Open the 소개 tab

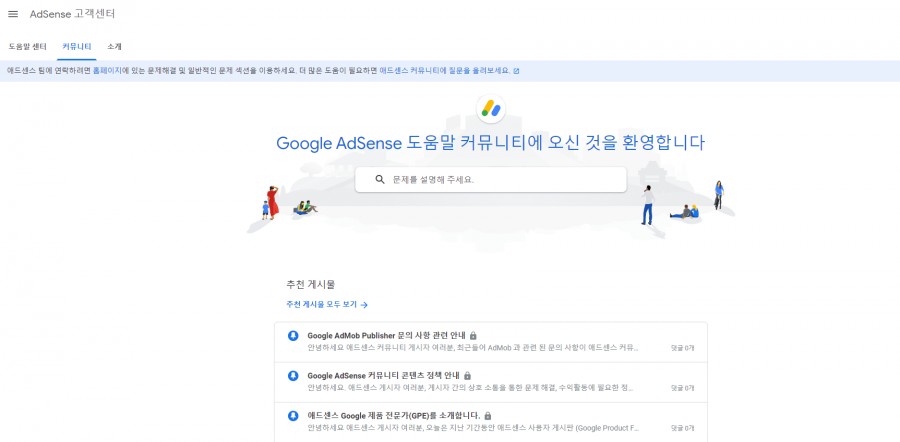pyautogui.click(x=114, y=47)
